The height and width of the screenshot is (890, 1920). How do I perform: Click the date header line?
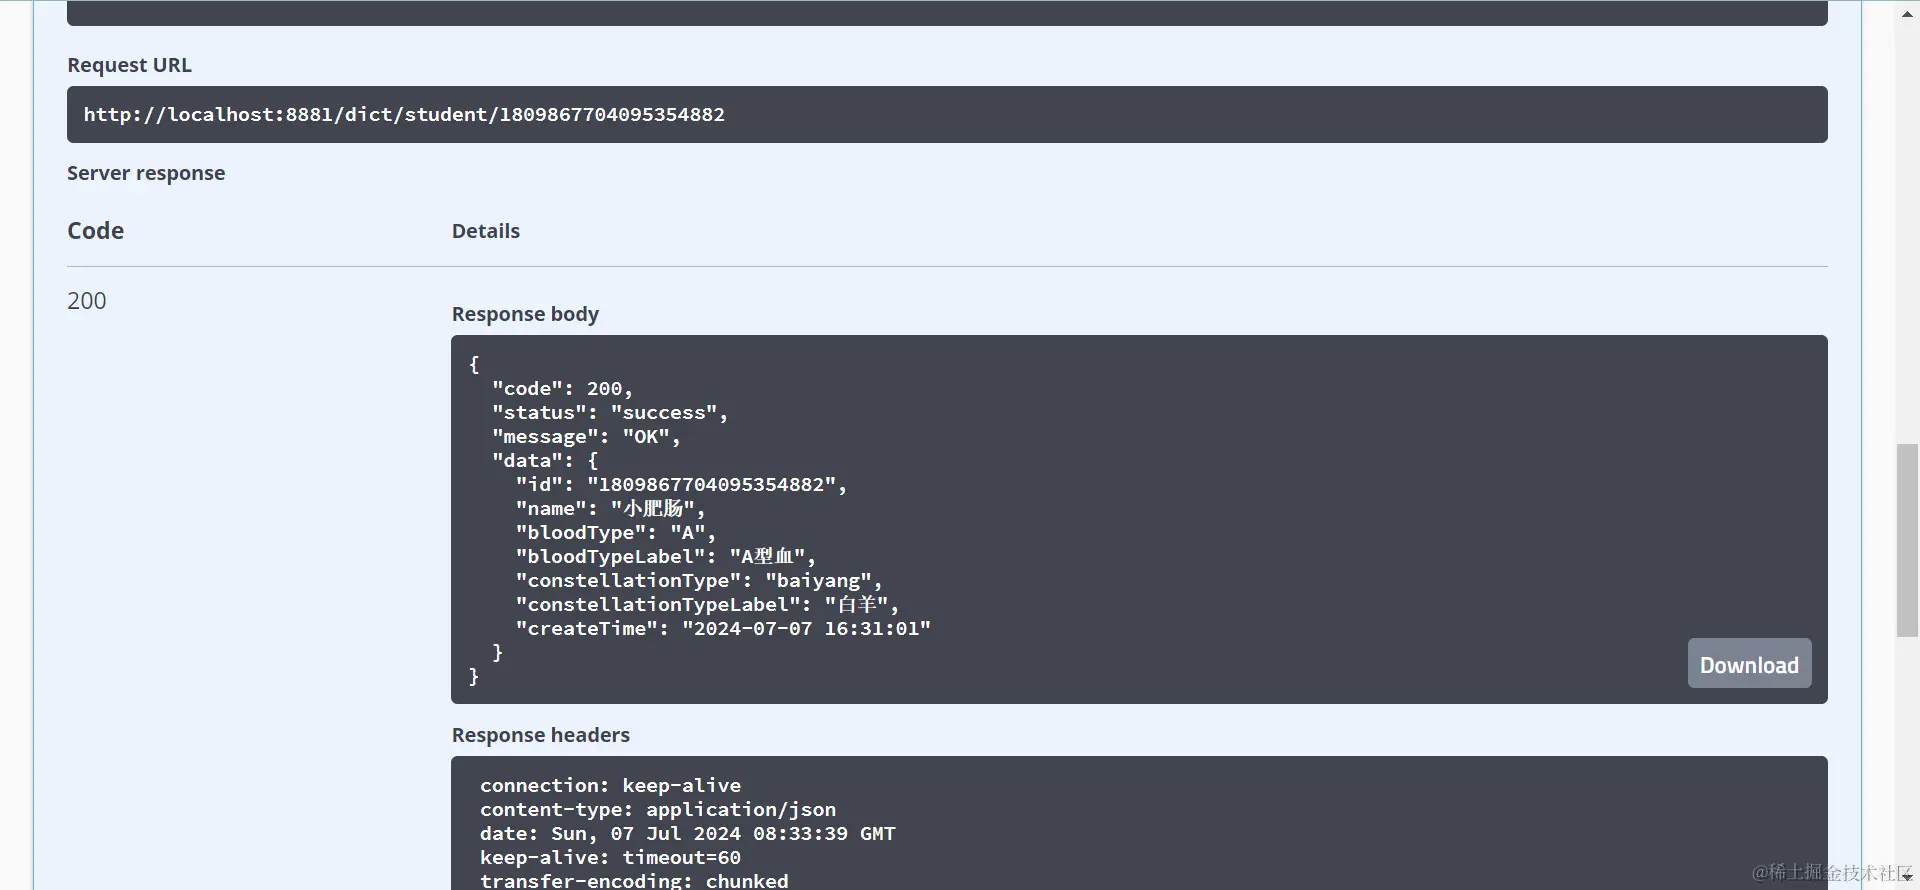[687, 834]
